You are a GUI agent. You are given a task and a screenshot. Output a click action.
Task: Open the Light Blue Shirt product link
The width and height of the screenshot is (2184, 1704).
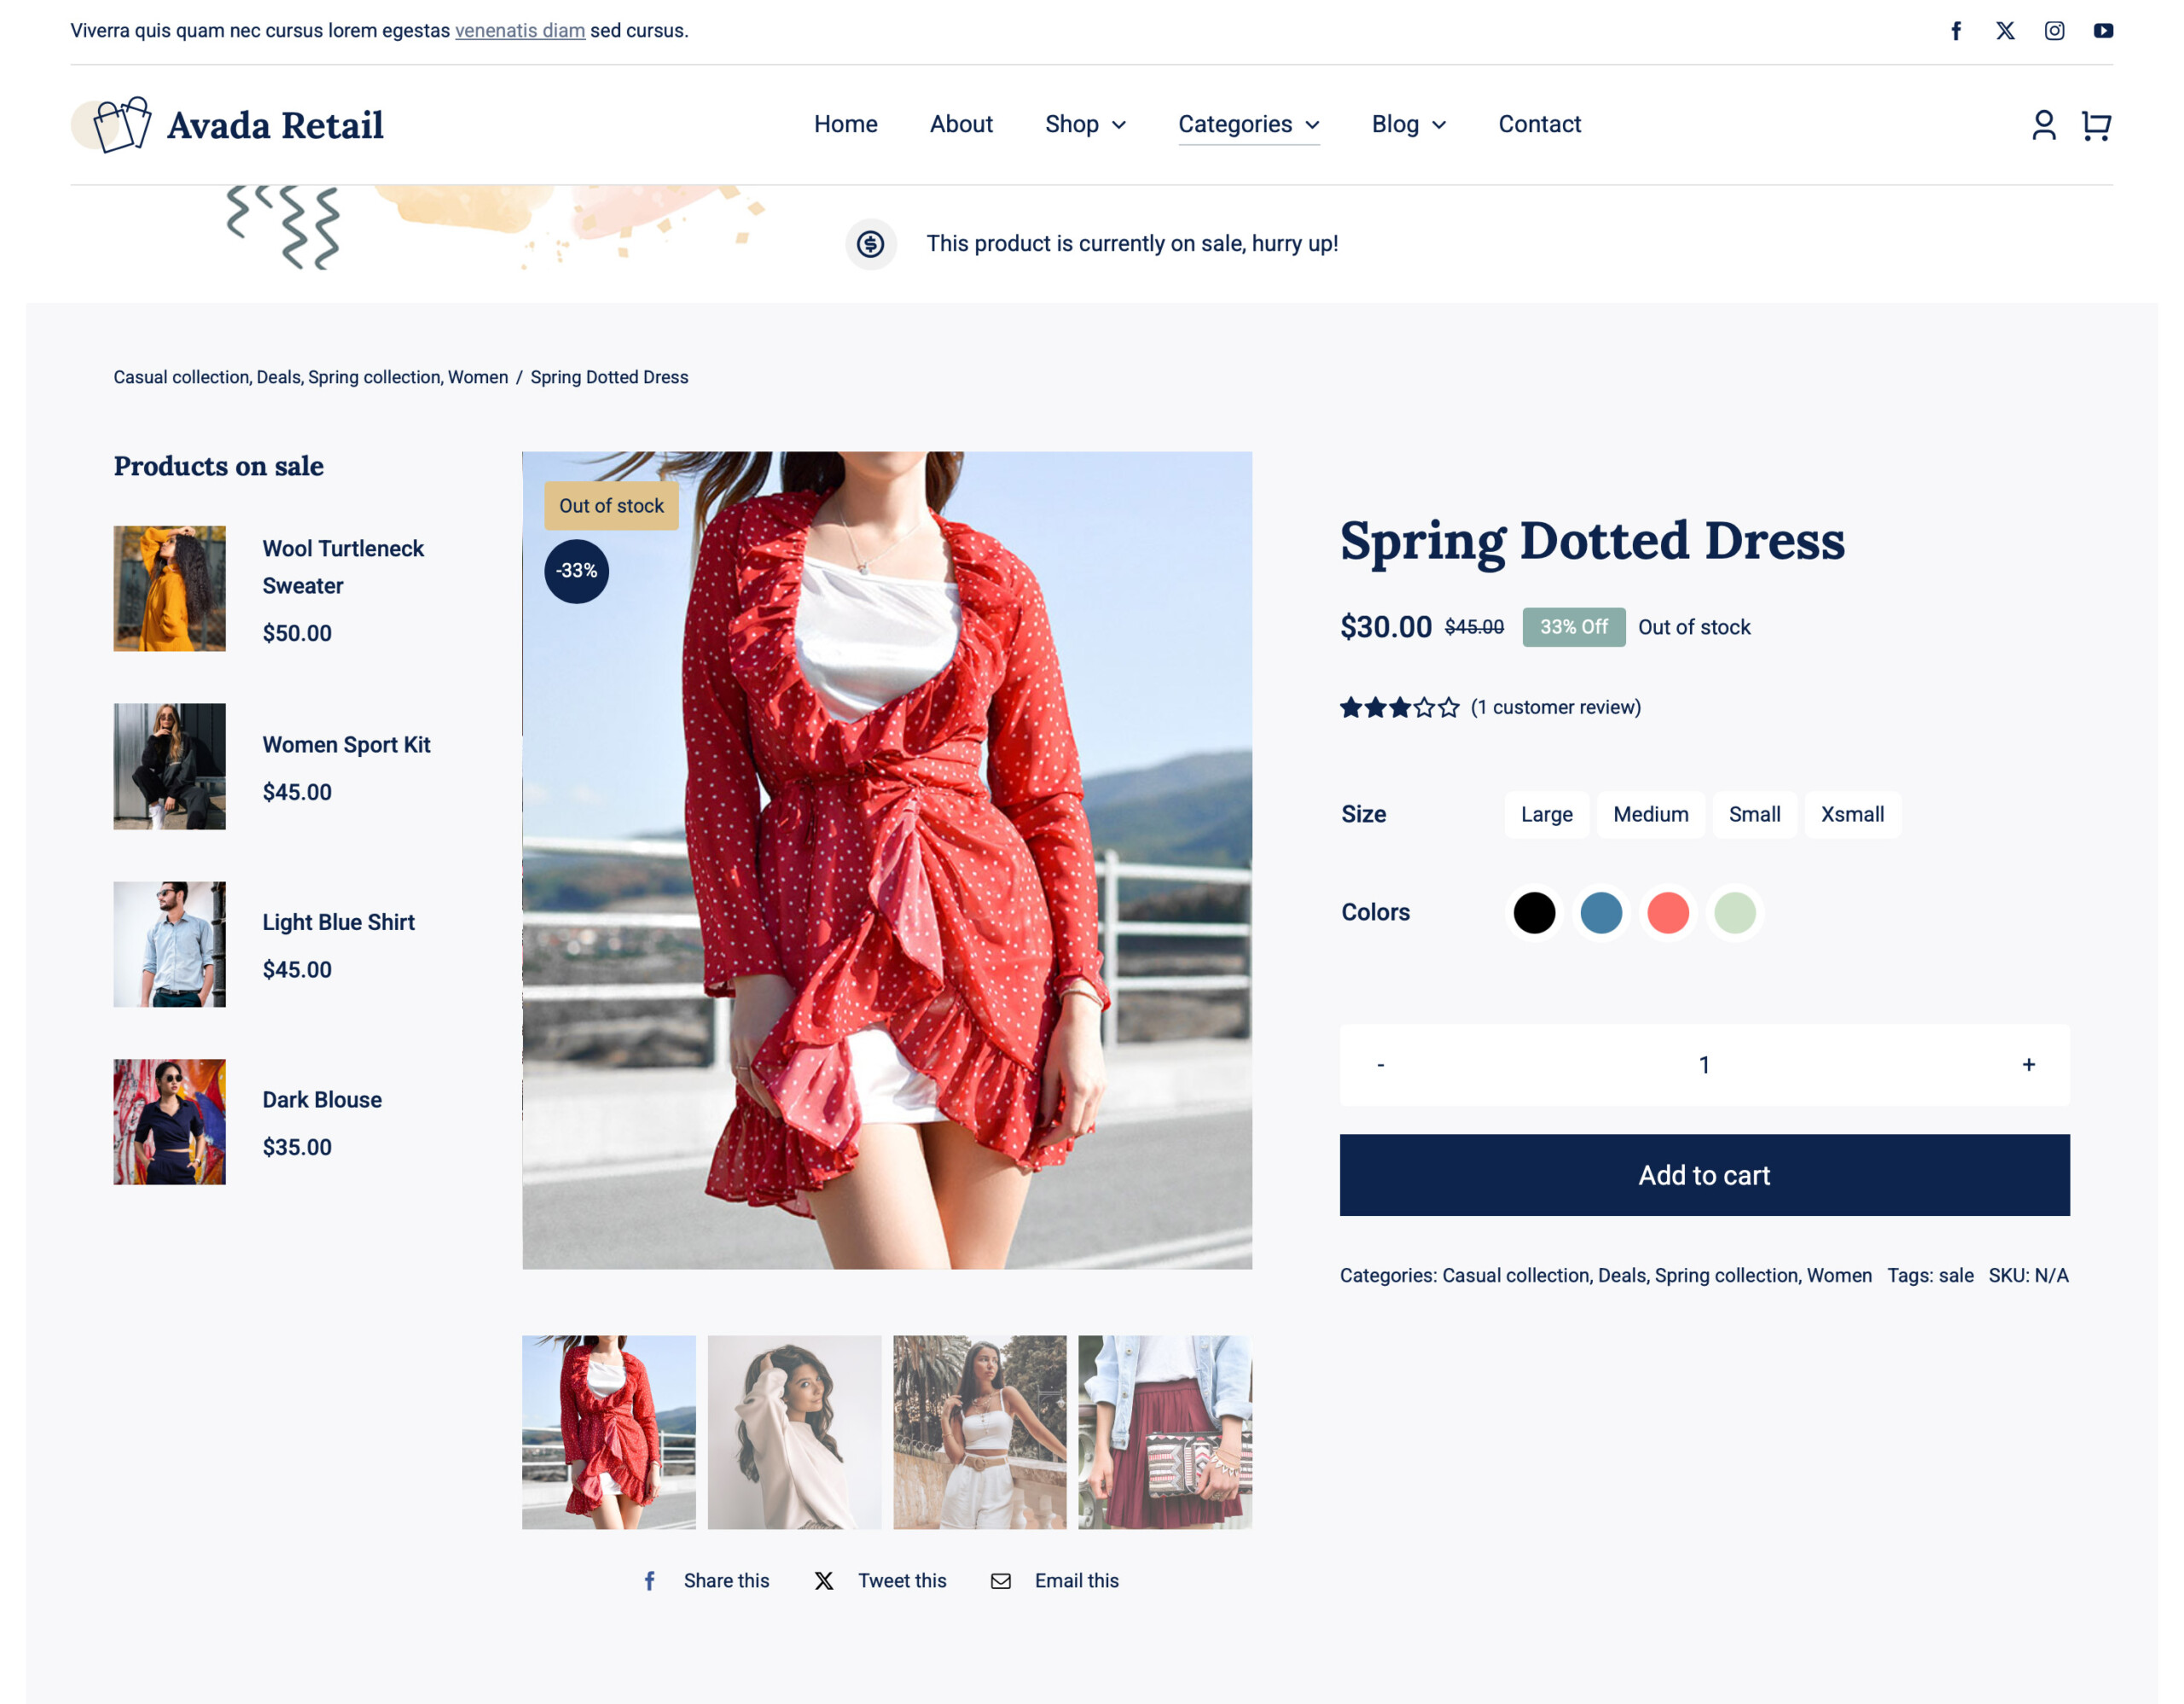[338, 922]
